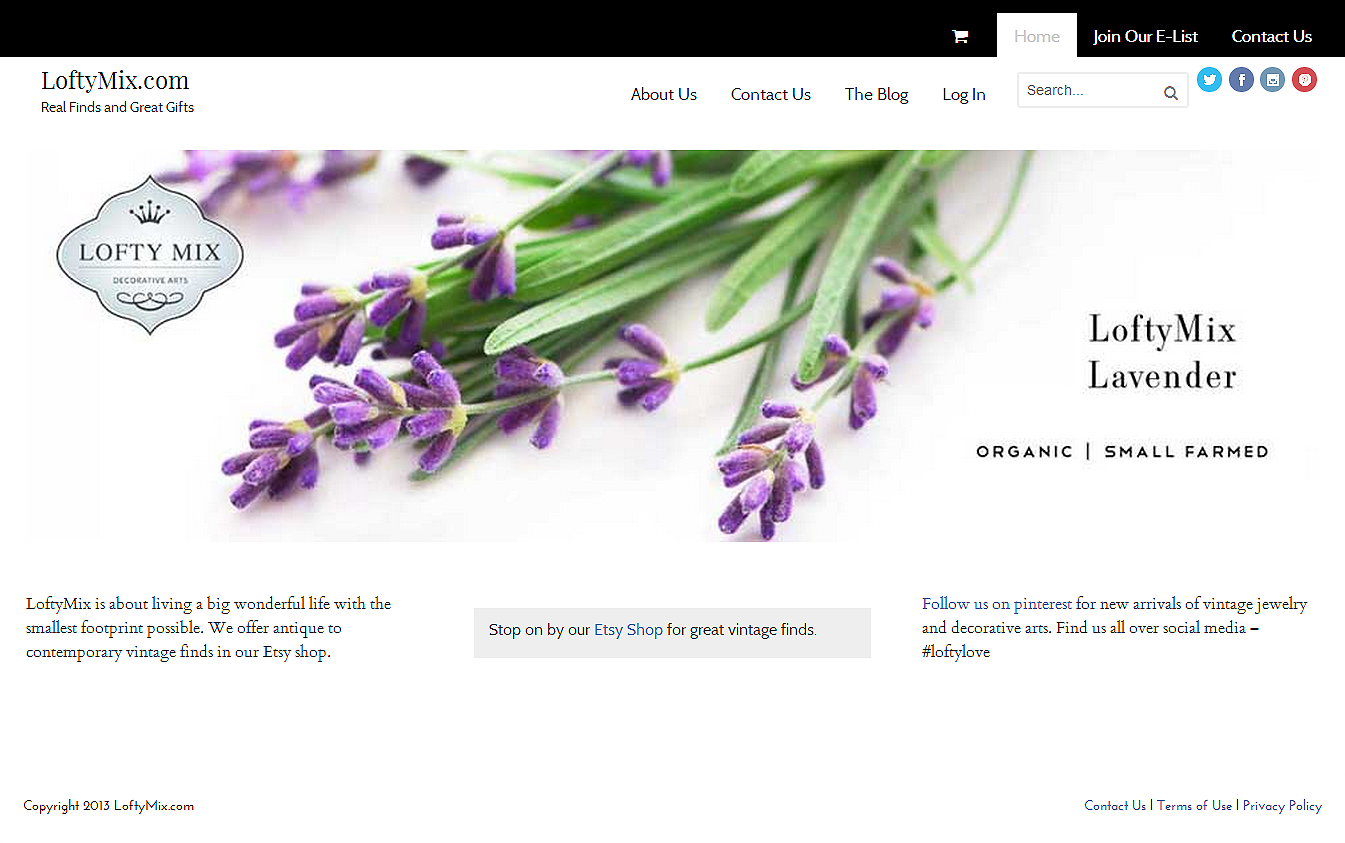1345x843 pixels.
Task: Open the Etsy Shop link
Action: click(x=629, y=630)
